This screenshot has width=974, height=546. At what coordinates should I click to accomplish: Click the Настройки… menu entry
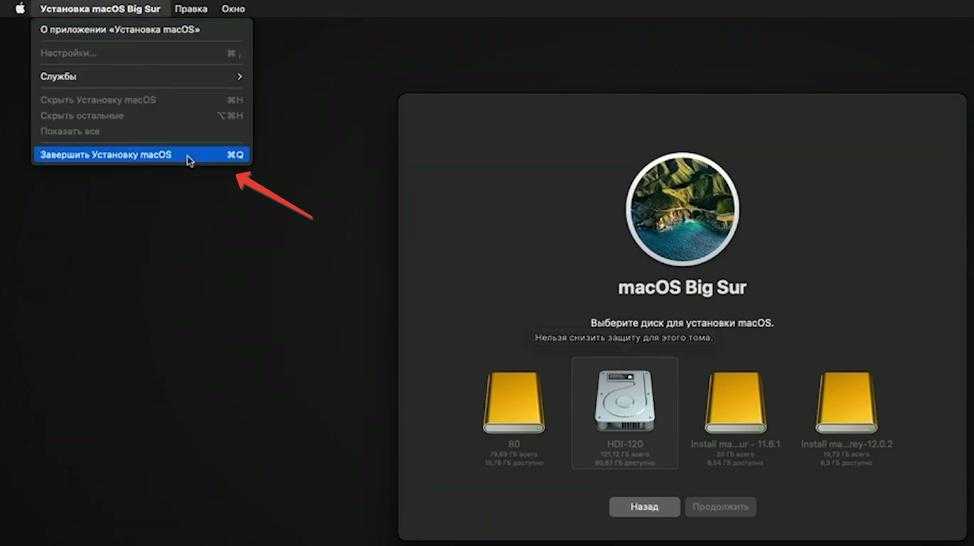point(68,53)
